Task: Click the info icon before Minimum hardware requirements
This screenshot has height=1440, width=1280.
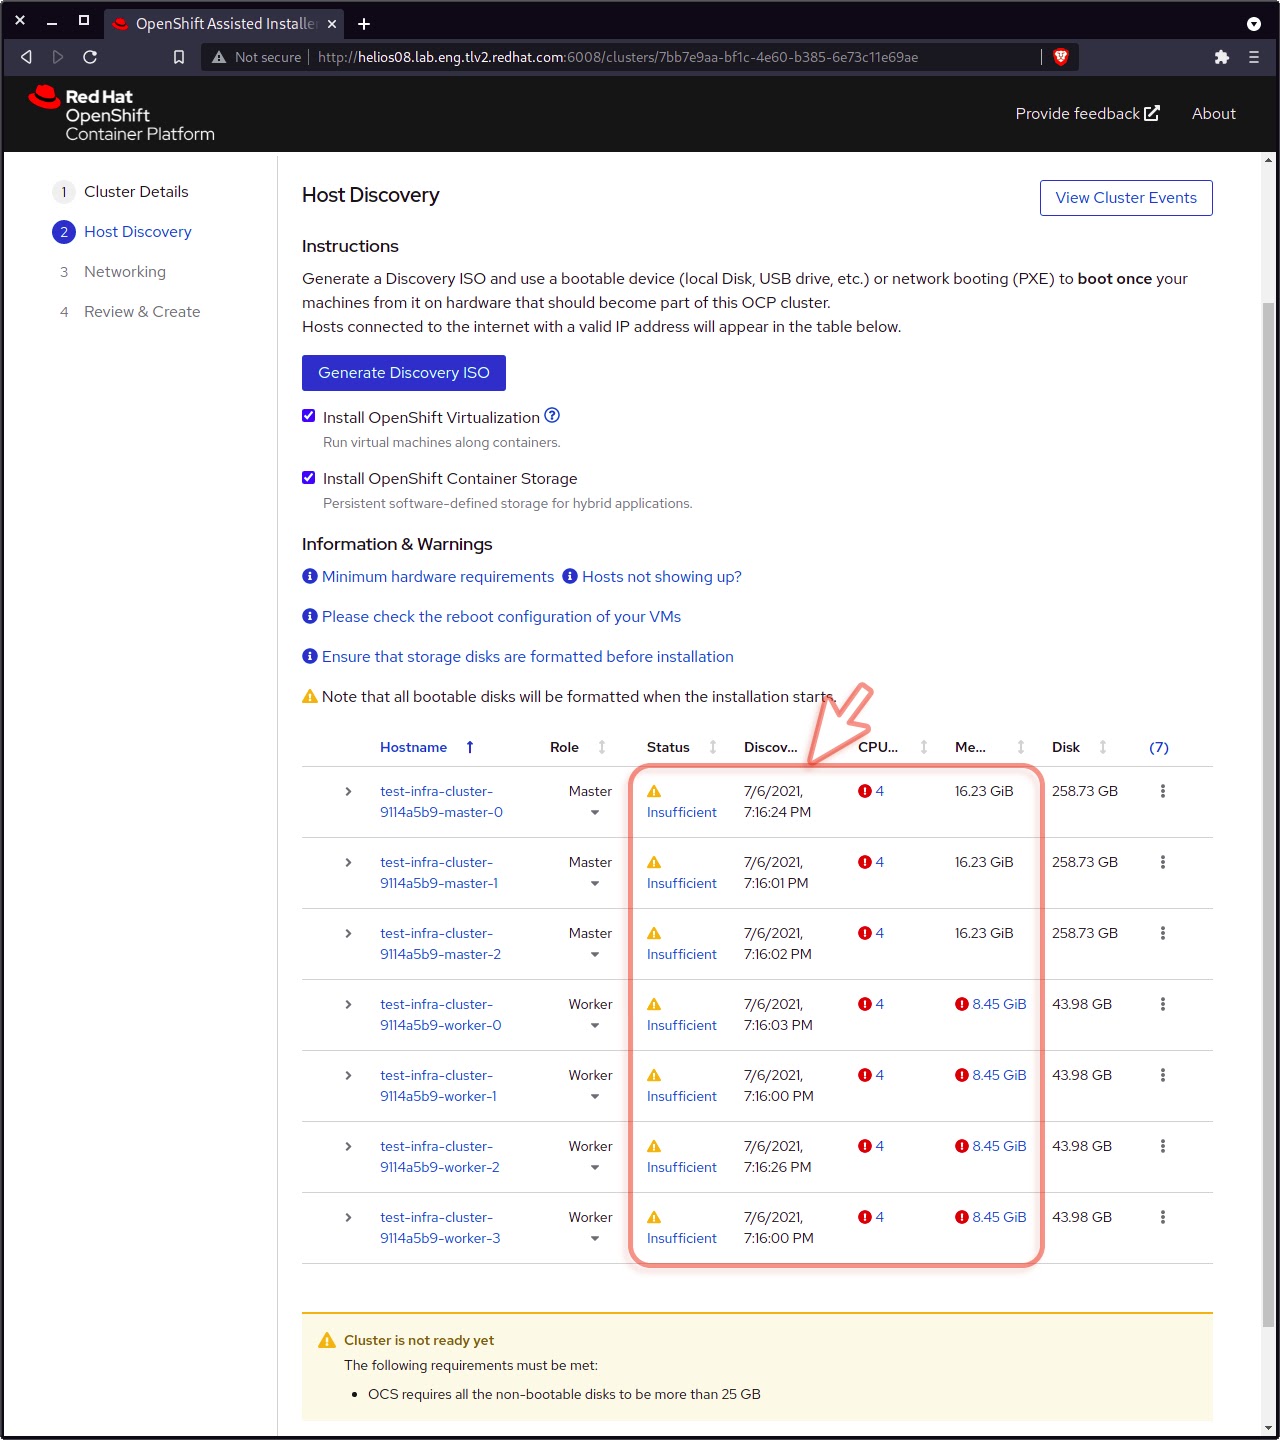Action: point(309,576)
